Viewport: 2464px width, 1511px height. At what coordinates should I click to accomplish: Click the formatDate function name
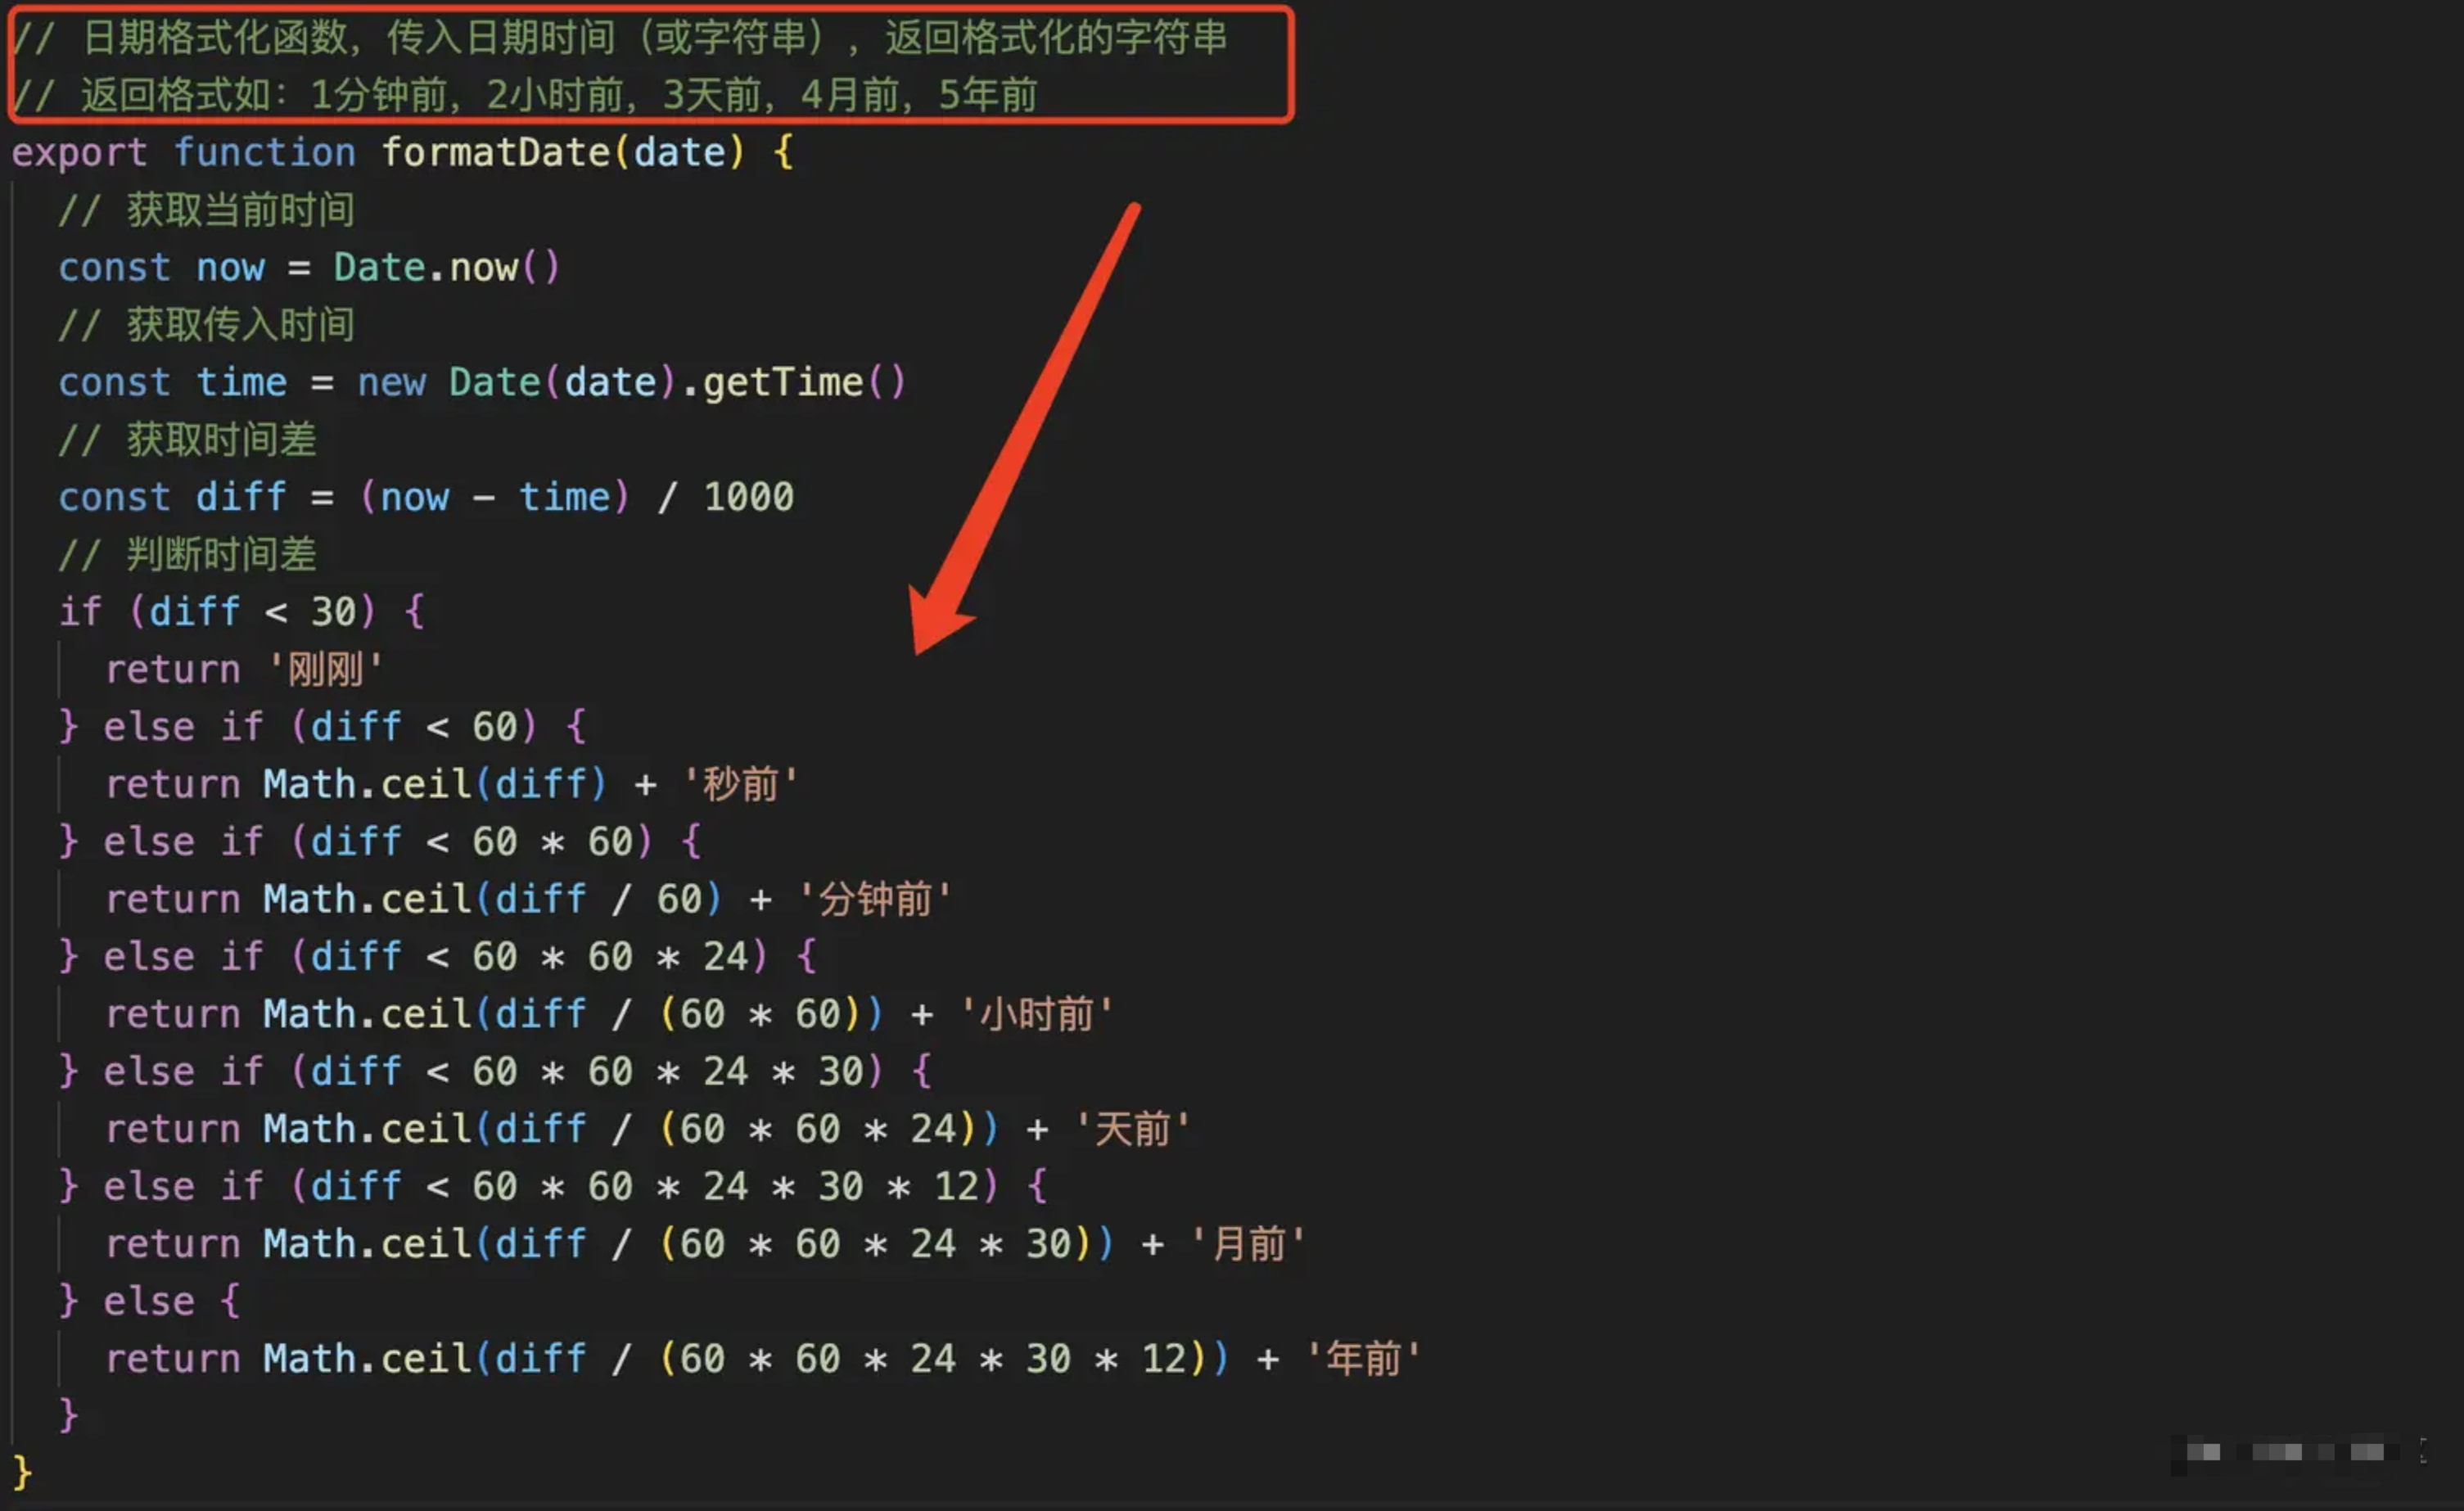click(496, 153)
